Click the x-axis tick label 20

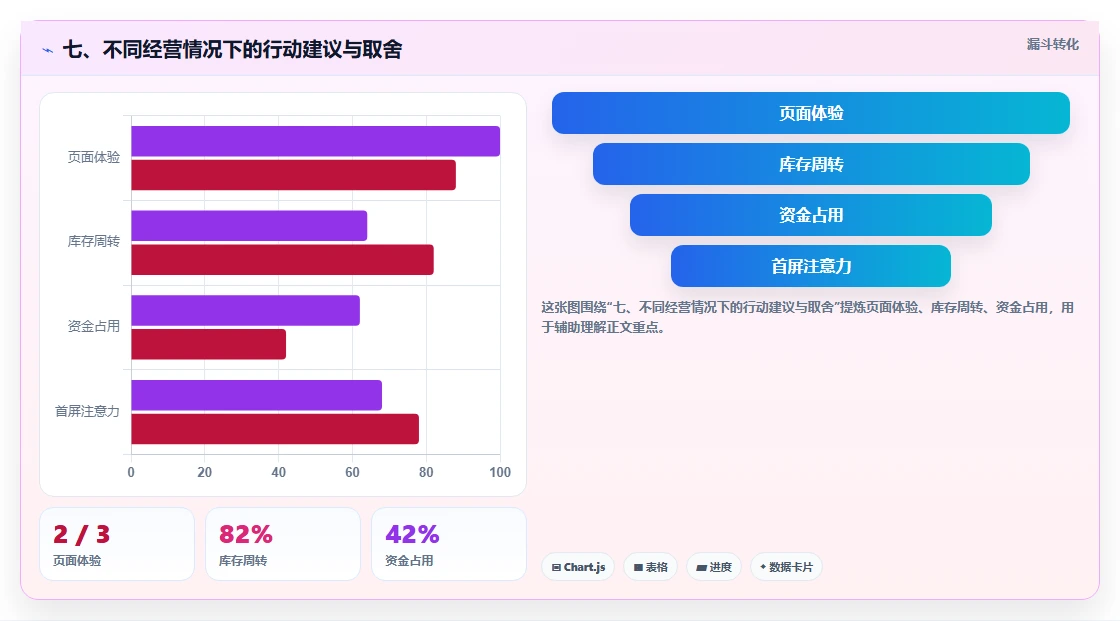click(205, 472)
